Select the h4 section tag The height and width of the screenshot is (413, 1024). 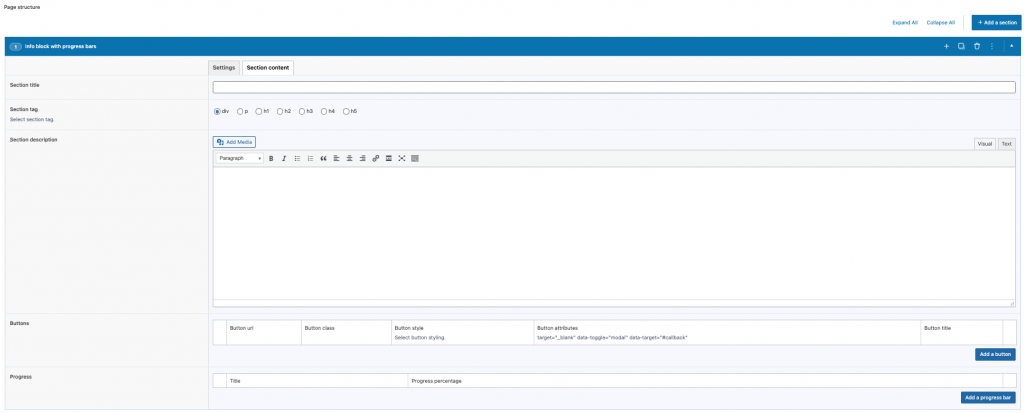pyautogui.click(x=324, y=111)
